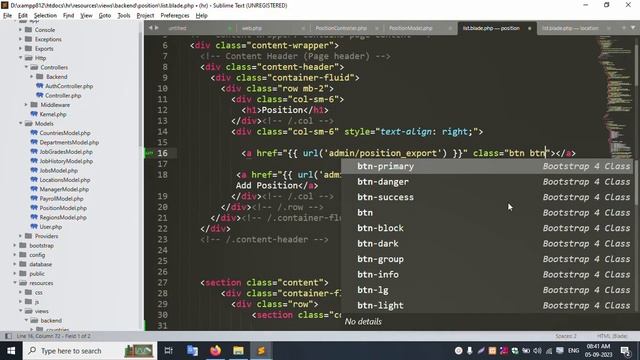
Task: Collapse the Models folder
Action: click(20, 123)
